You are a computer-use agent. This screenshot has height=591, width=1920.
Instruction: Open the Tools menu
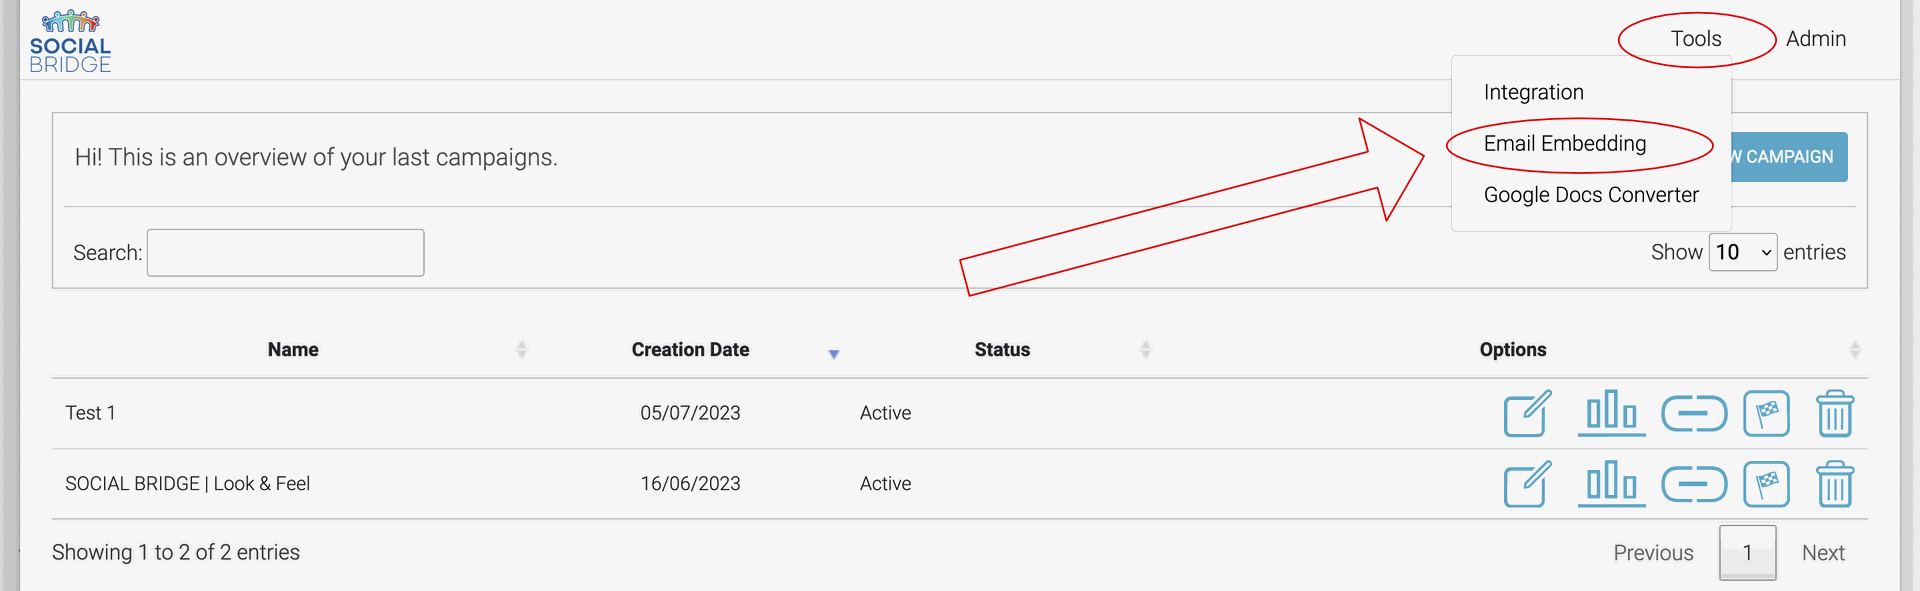(x=1696, y=39)
